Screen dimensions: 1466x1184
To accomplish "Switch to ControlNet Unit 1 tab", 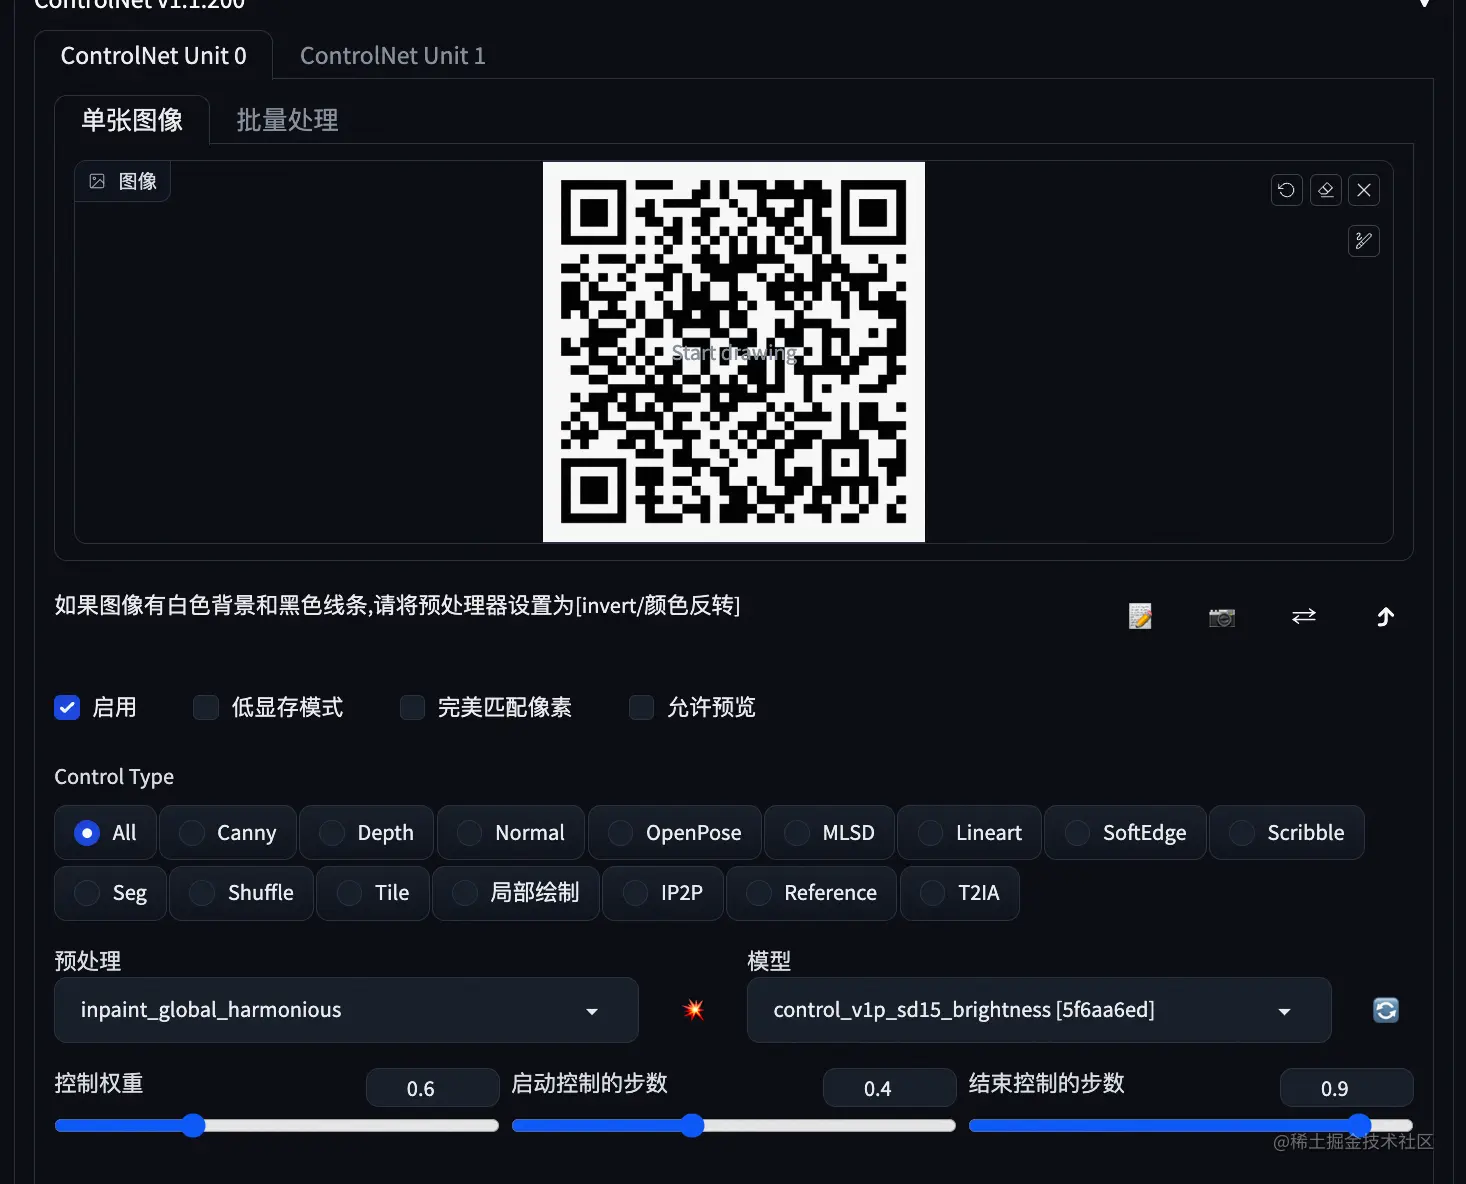I will point(393,56).
